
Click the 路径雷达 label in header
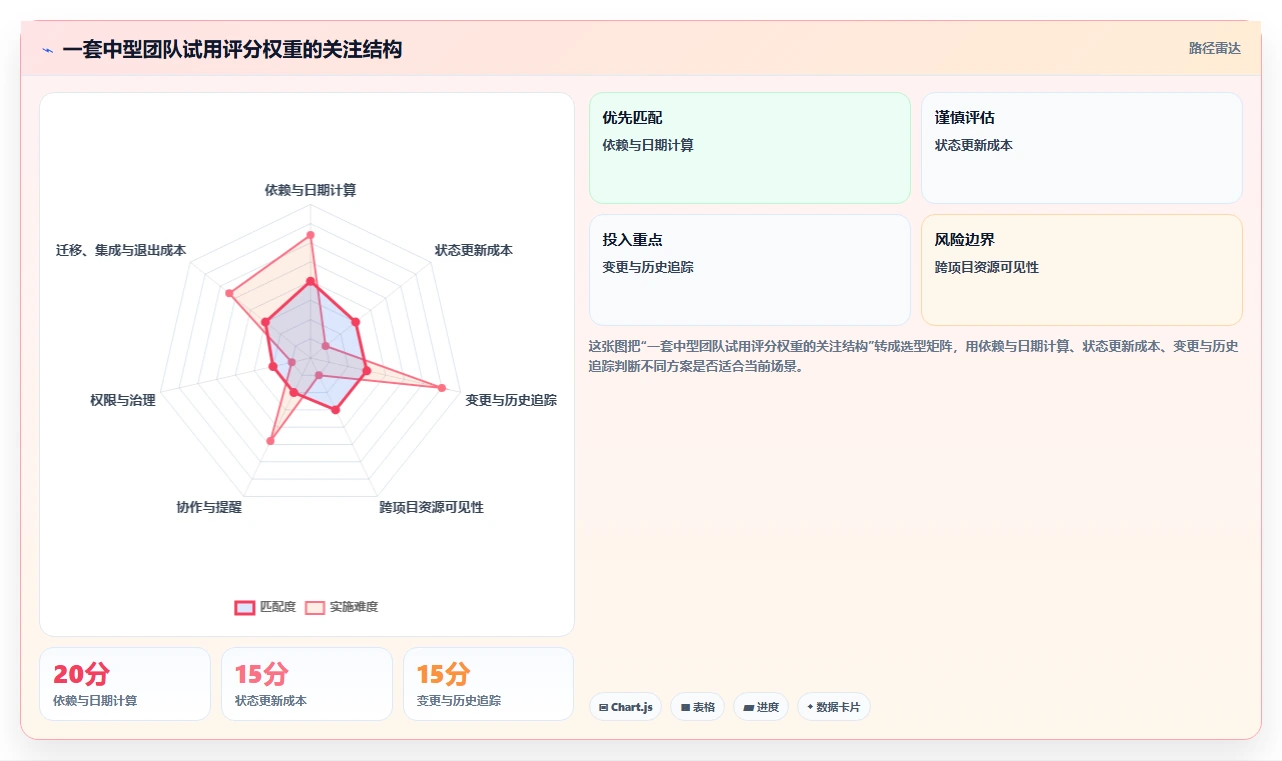1214,48
